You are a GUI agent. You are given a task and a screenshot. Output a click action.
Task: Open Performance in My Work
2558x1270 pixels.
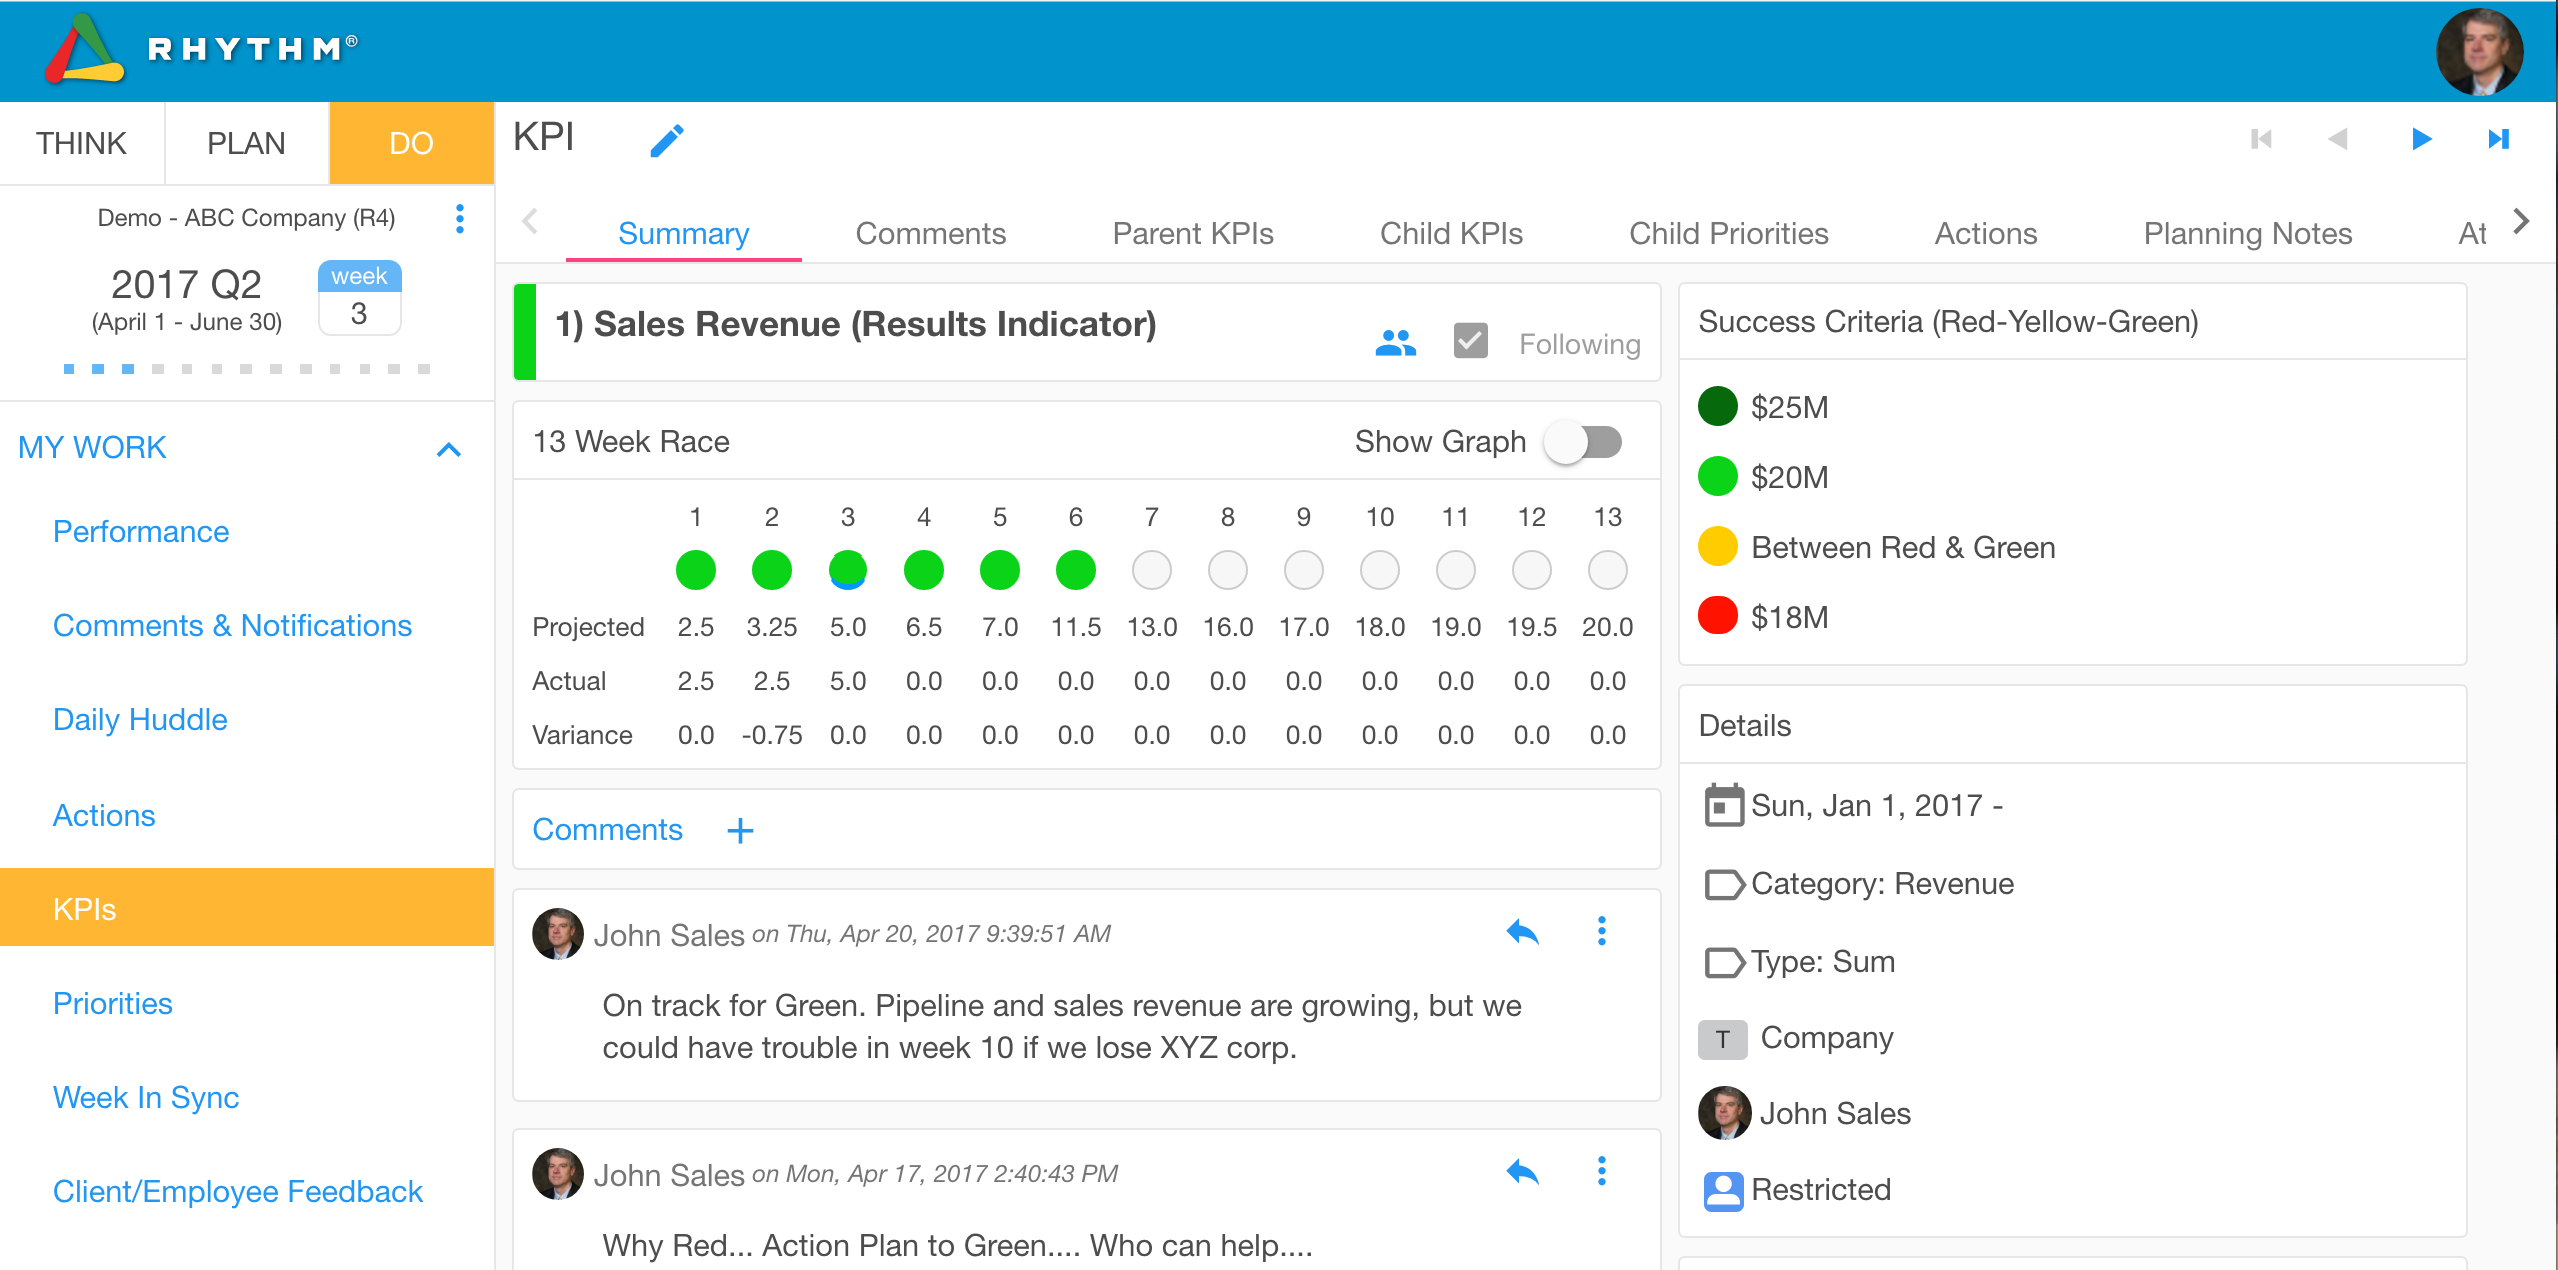[141, 532]
